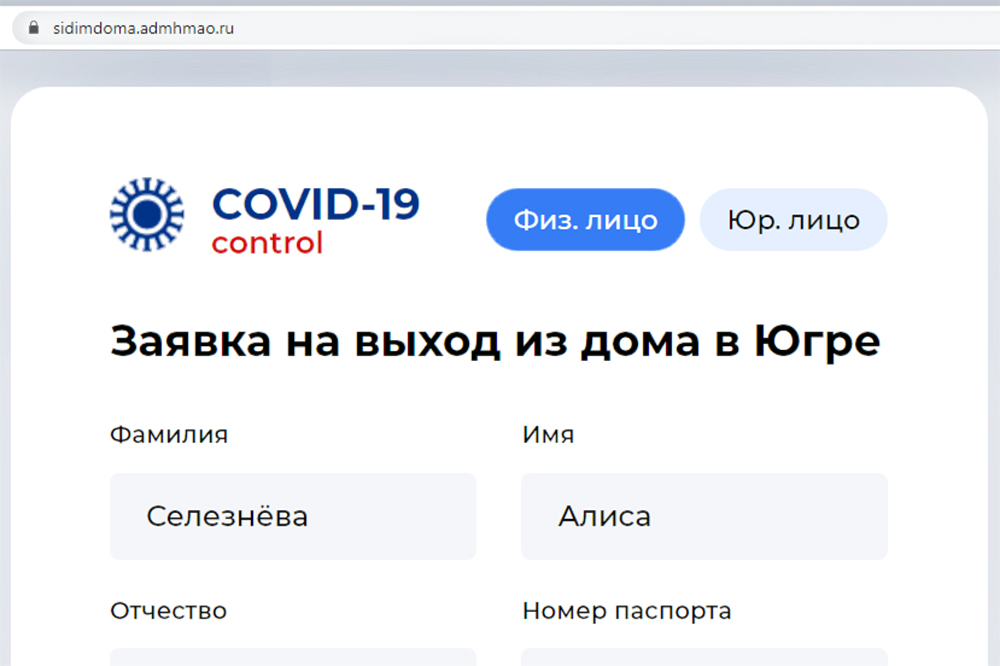Viewport: 1000px width, 666px height.
Task: Focus the Отчество input below its label
Action: coord(293,656)
